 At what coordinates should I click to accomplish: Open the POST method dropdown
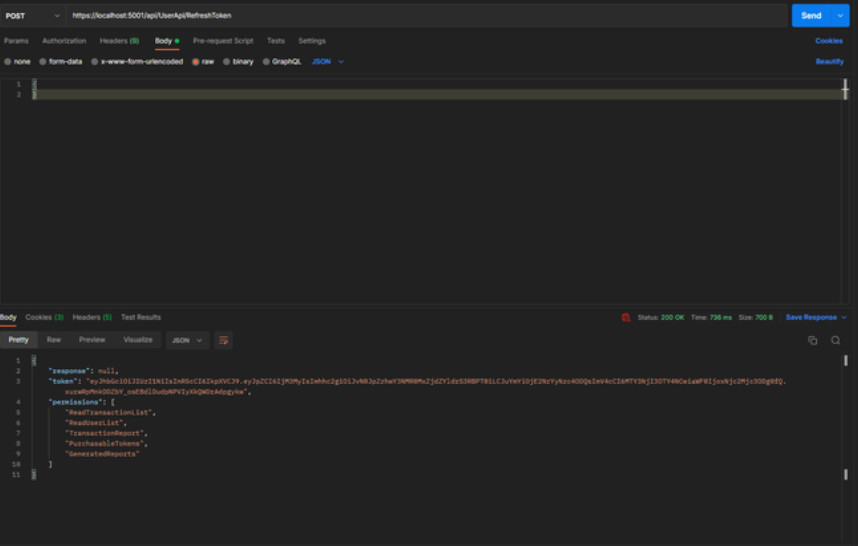33,16
